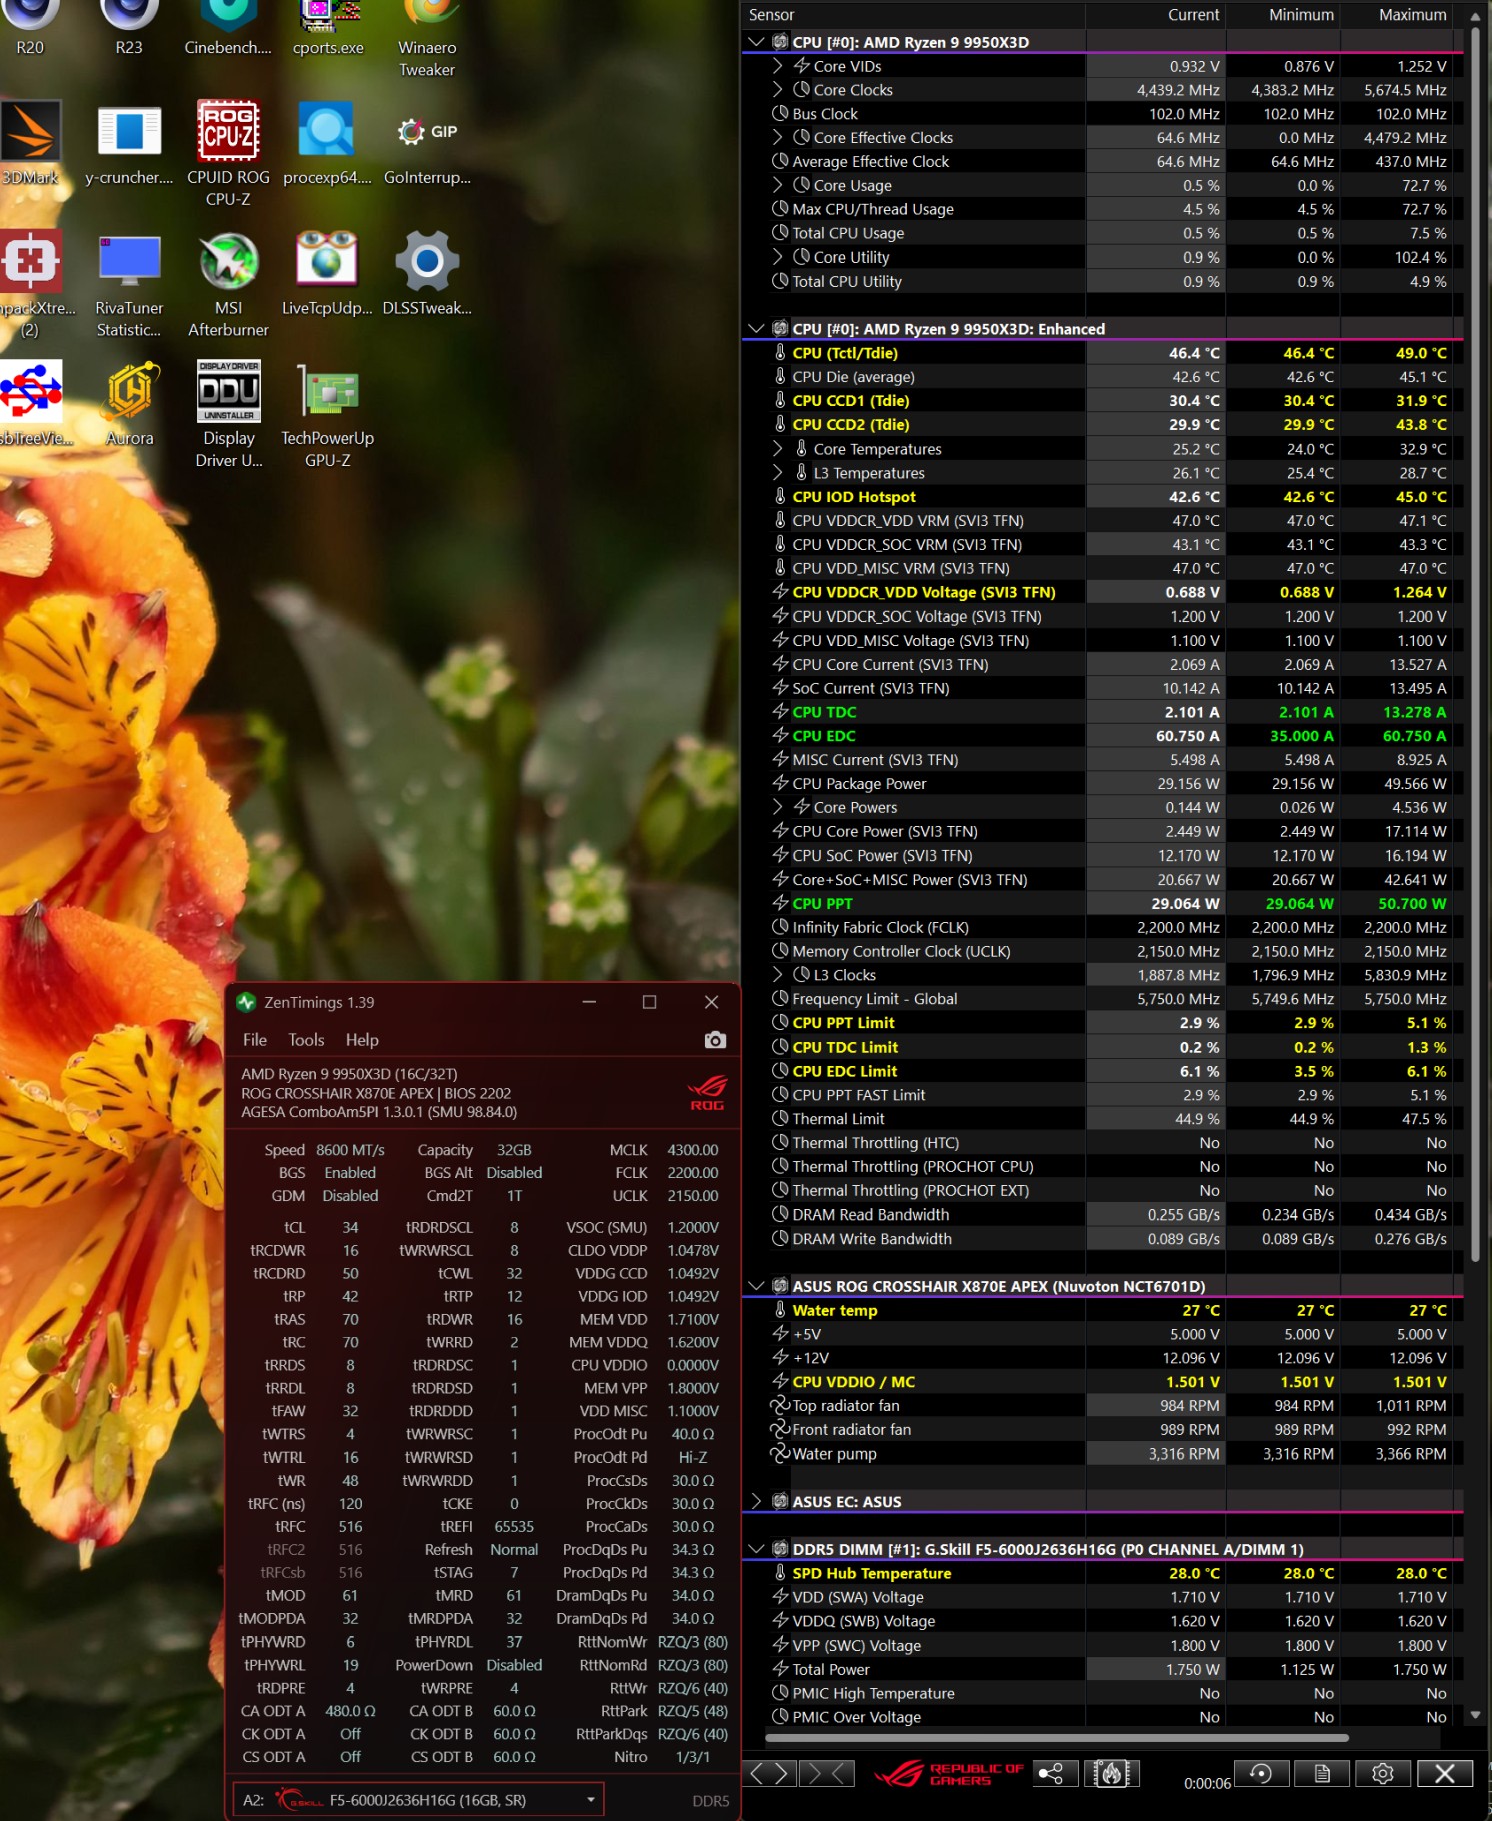
Task: Select the SPD Hub Temperature row
Action: (1103, 1573)
